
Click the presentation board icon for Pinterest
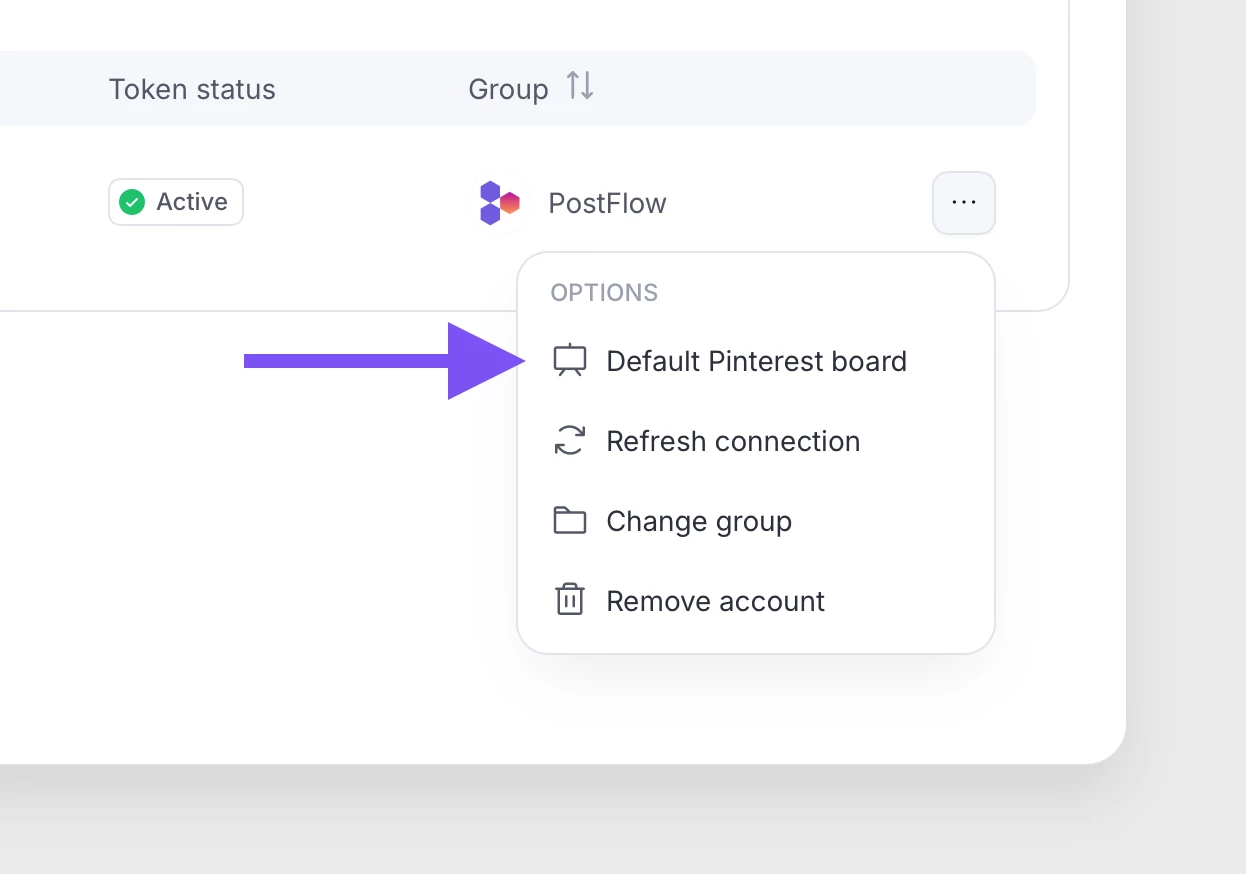570,361
